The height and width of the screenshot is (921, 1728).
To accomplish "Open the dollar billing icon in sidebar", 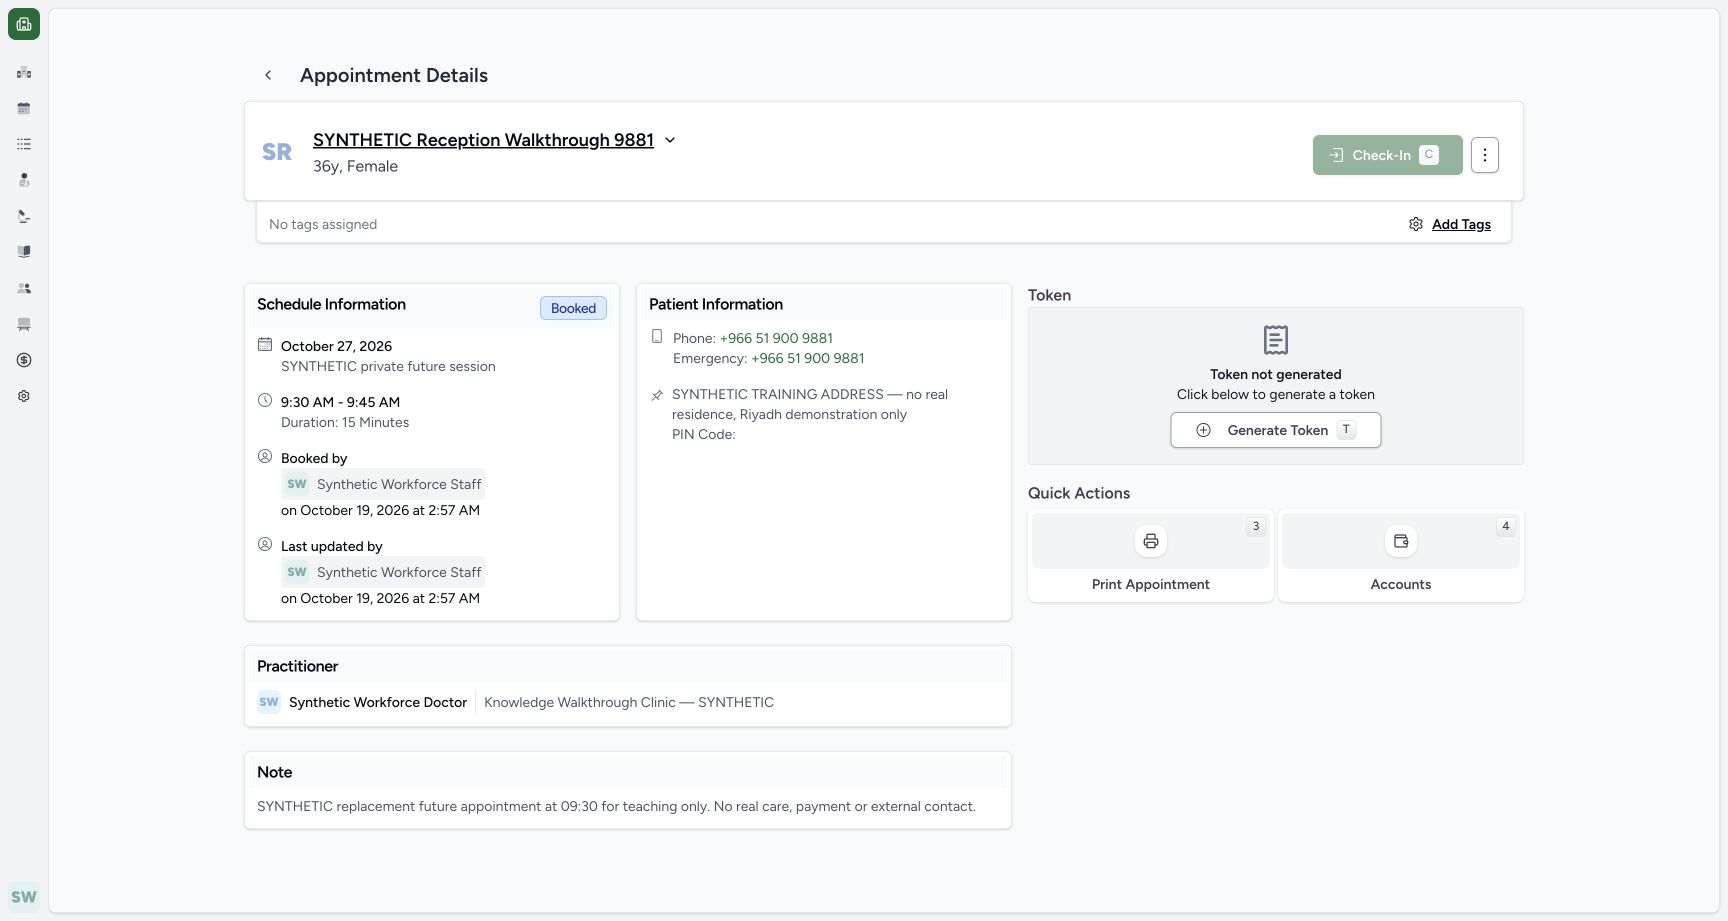I will point(24,360).
